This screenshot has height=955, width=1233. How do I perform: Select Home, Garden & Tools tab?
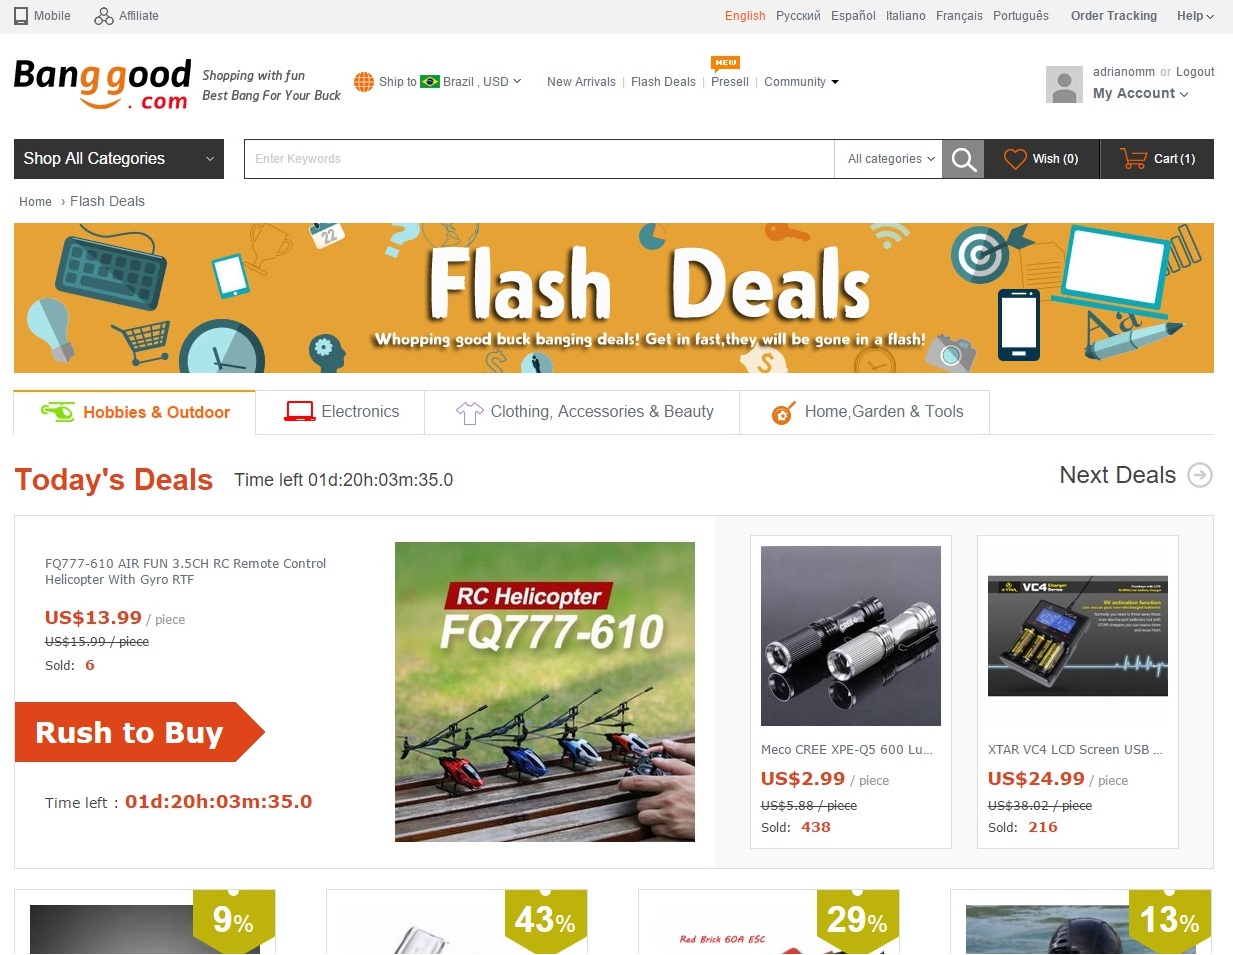865,412
